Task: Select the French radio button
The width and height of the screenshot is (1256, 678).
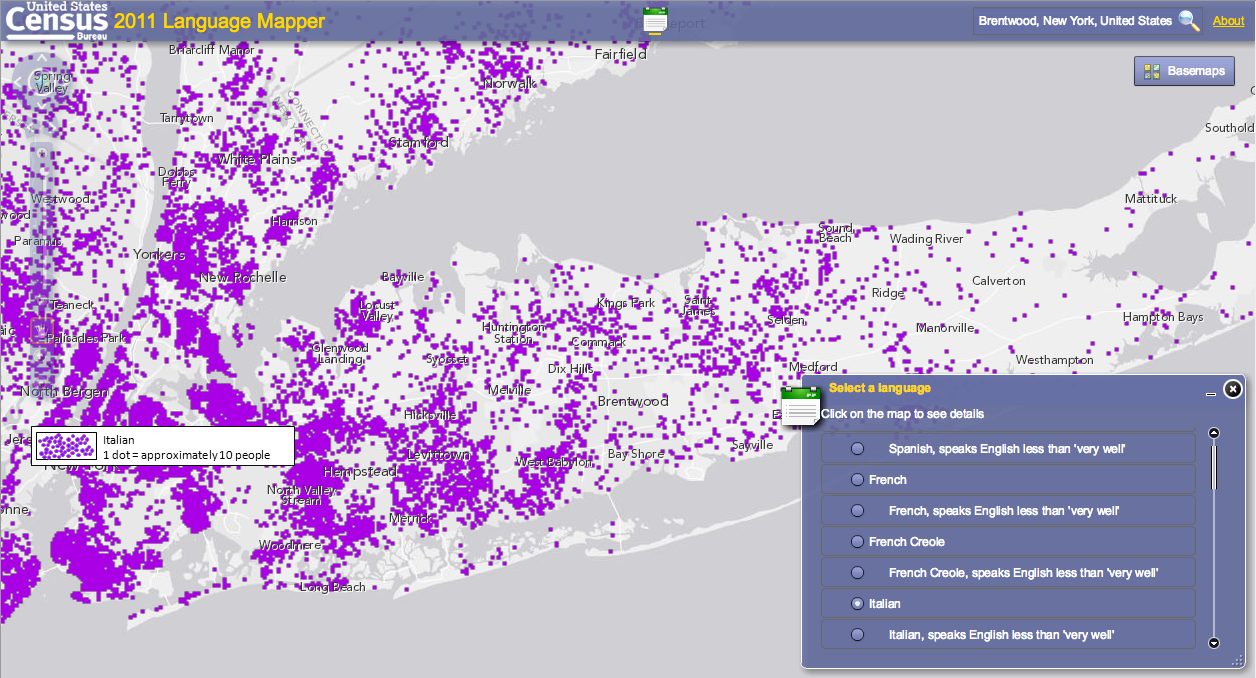Action: [857, 480]
